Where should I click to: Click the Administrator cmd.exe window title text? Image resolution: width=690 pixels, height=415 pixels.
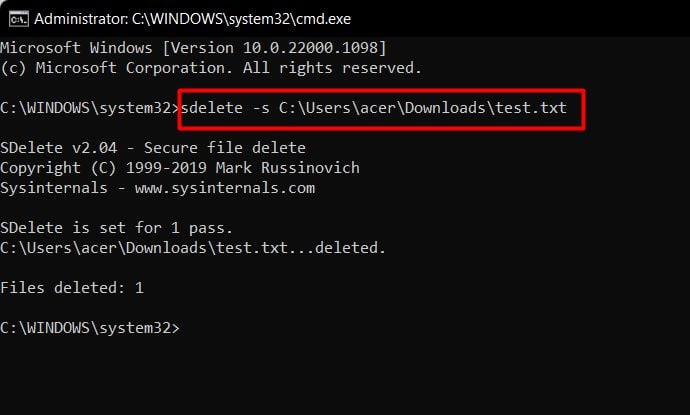[192, 19]
